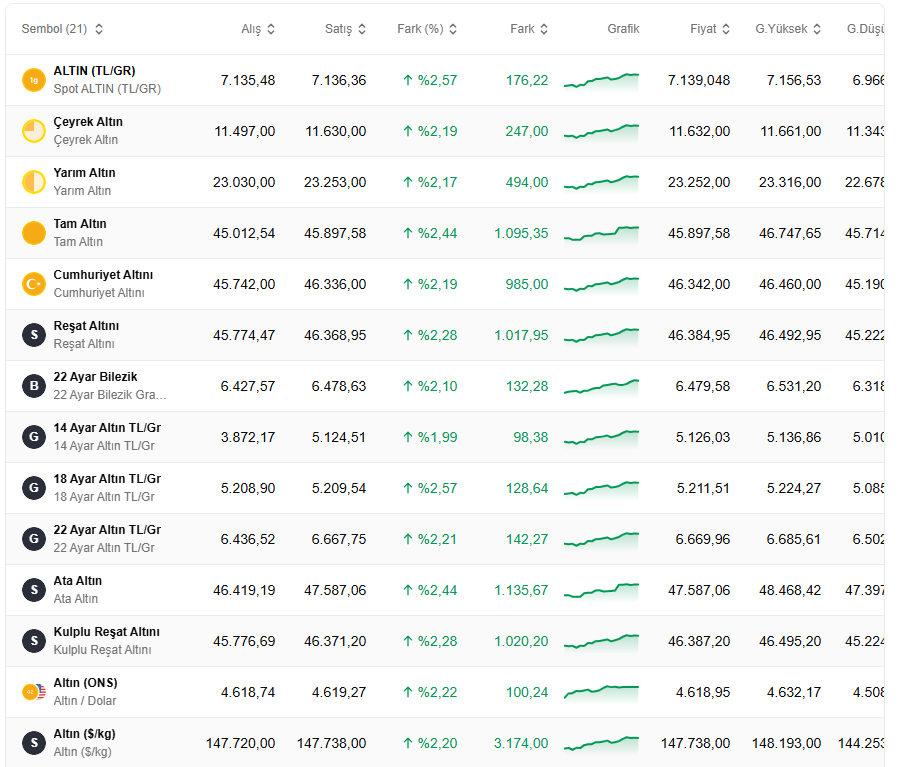899x767 pixels.
Task: Sort by the Alış column header
Action: pyautogui.click(x=258, y=29)
